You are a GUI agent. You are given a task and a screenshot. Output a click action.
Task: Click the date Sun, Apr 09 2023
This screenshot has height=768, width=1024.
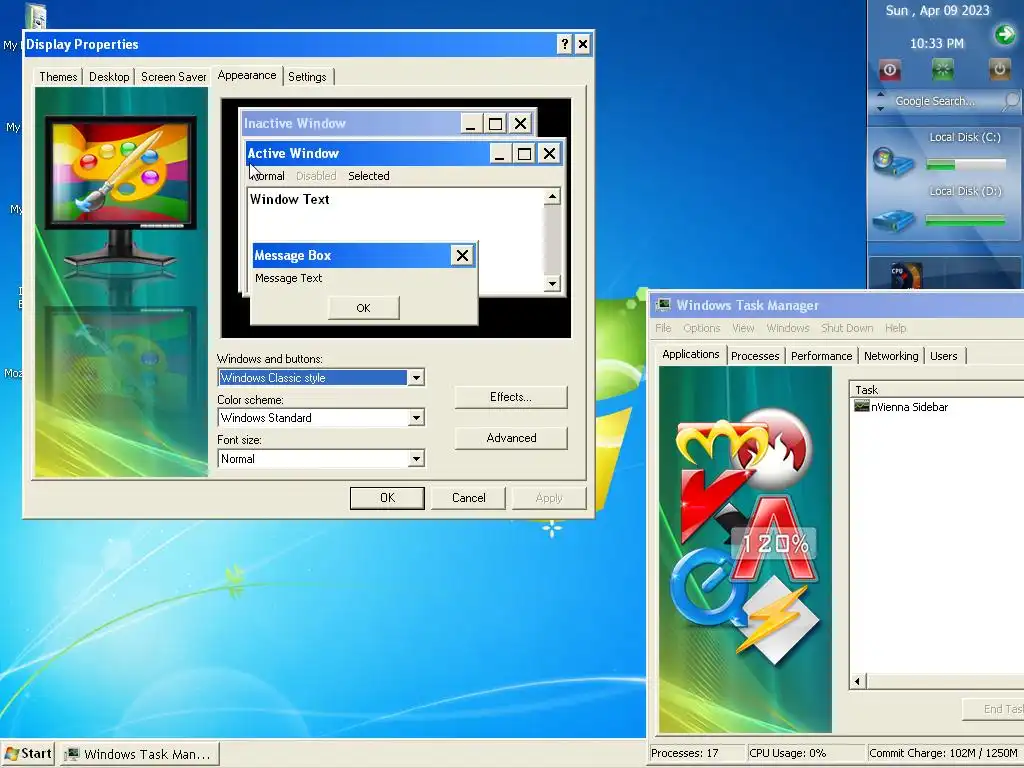[x=937, y=10]
